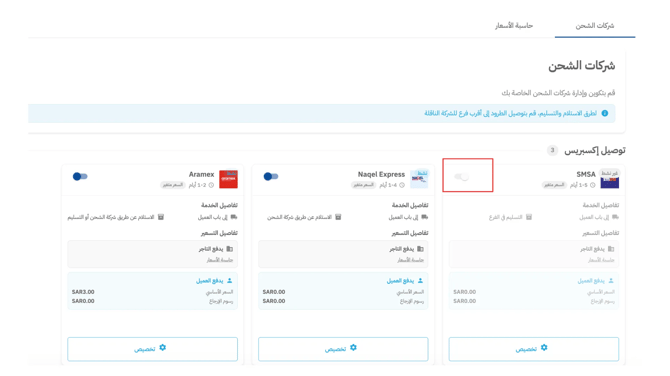Click the delivery truck icon on Naqel card
Viewport: 670px width, 376px height.
tap(424, 217)
